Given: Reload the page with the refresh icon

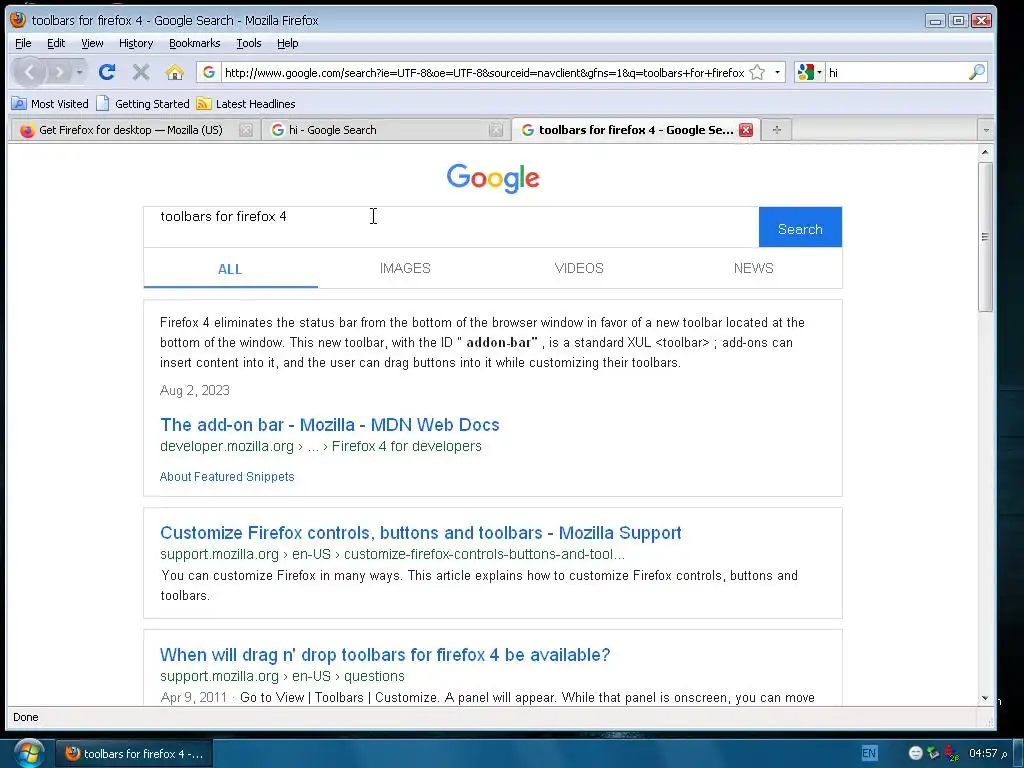Looking at the screenshot, I should pyautogui.click(x=107, y=72).
